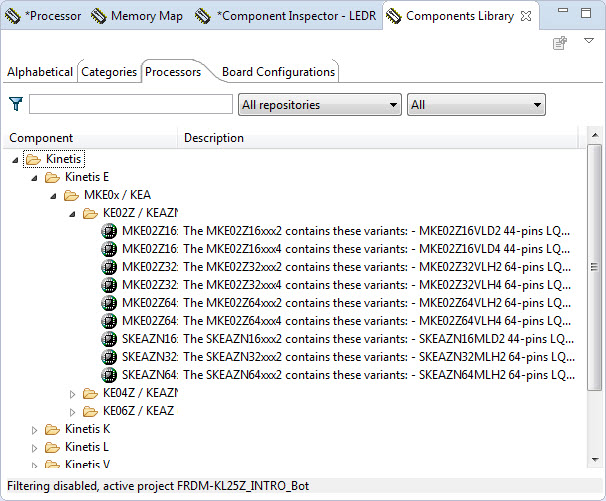Click chip icon of SKEAZN16xxx2 row
The width and height of the screenshot is (606, 501).
109,339
